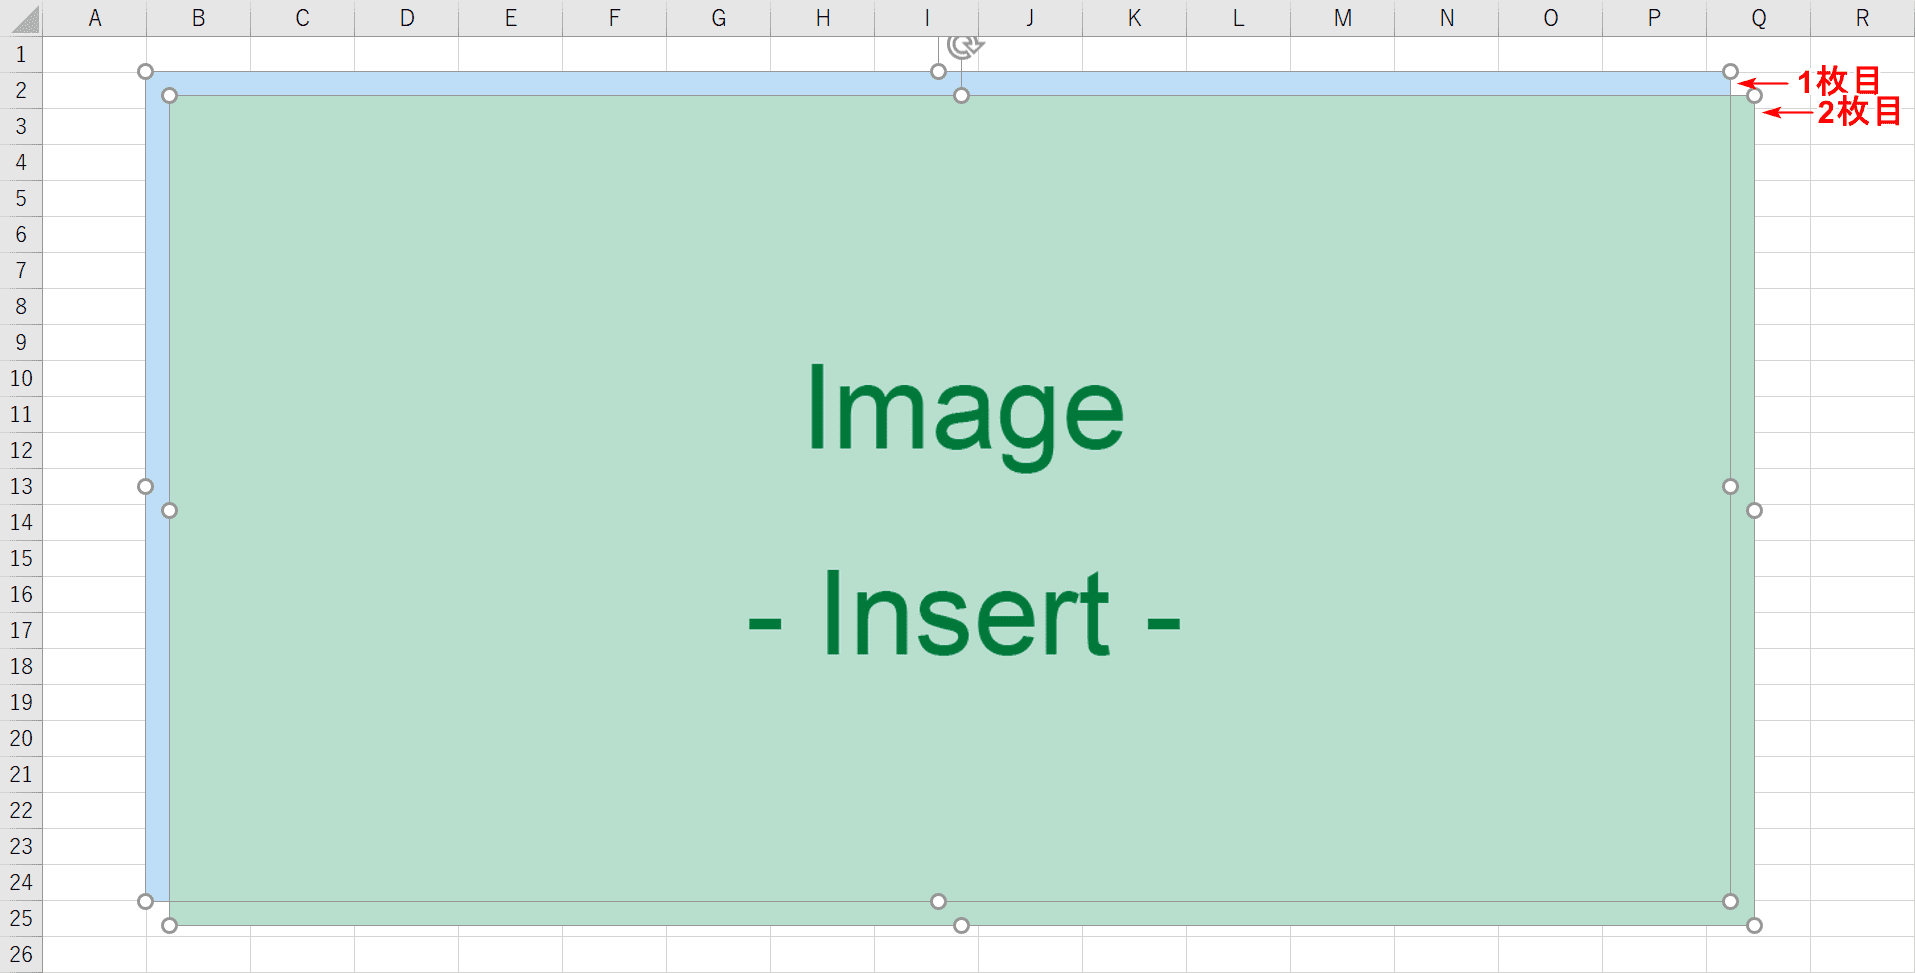Click the rotation handle above the image
The height and width of the screenshot is (973, 1915).
(x=964, y=45)
